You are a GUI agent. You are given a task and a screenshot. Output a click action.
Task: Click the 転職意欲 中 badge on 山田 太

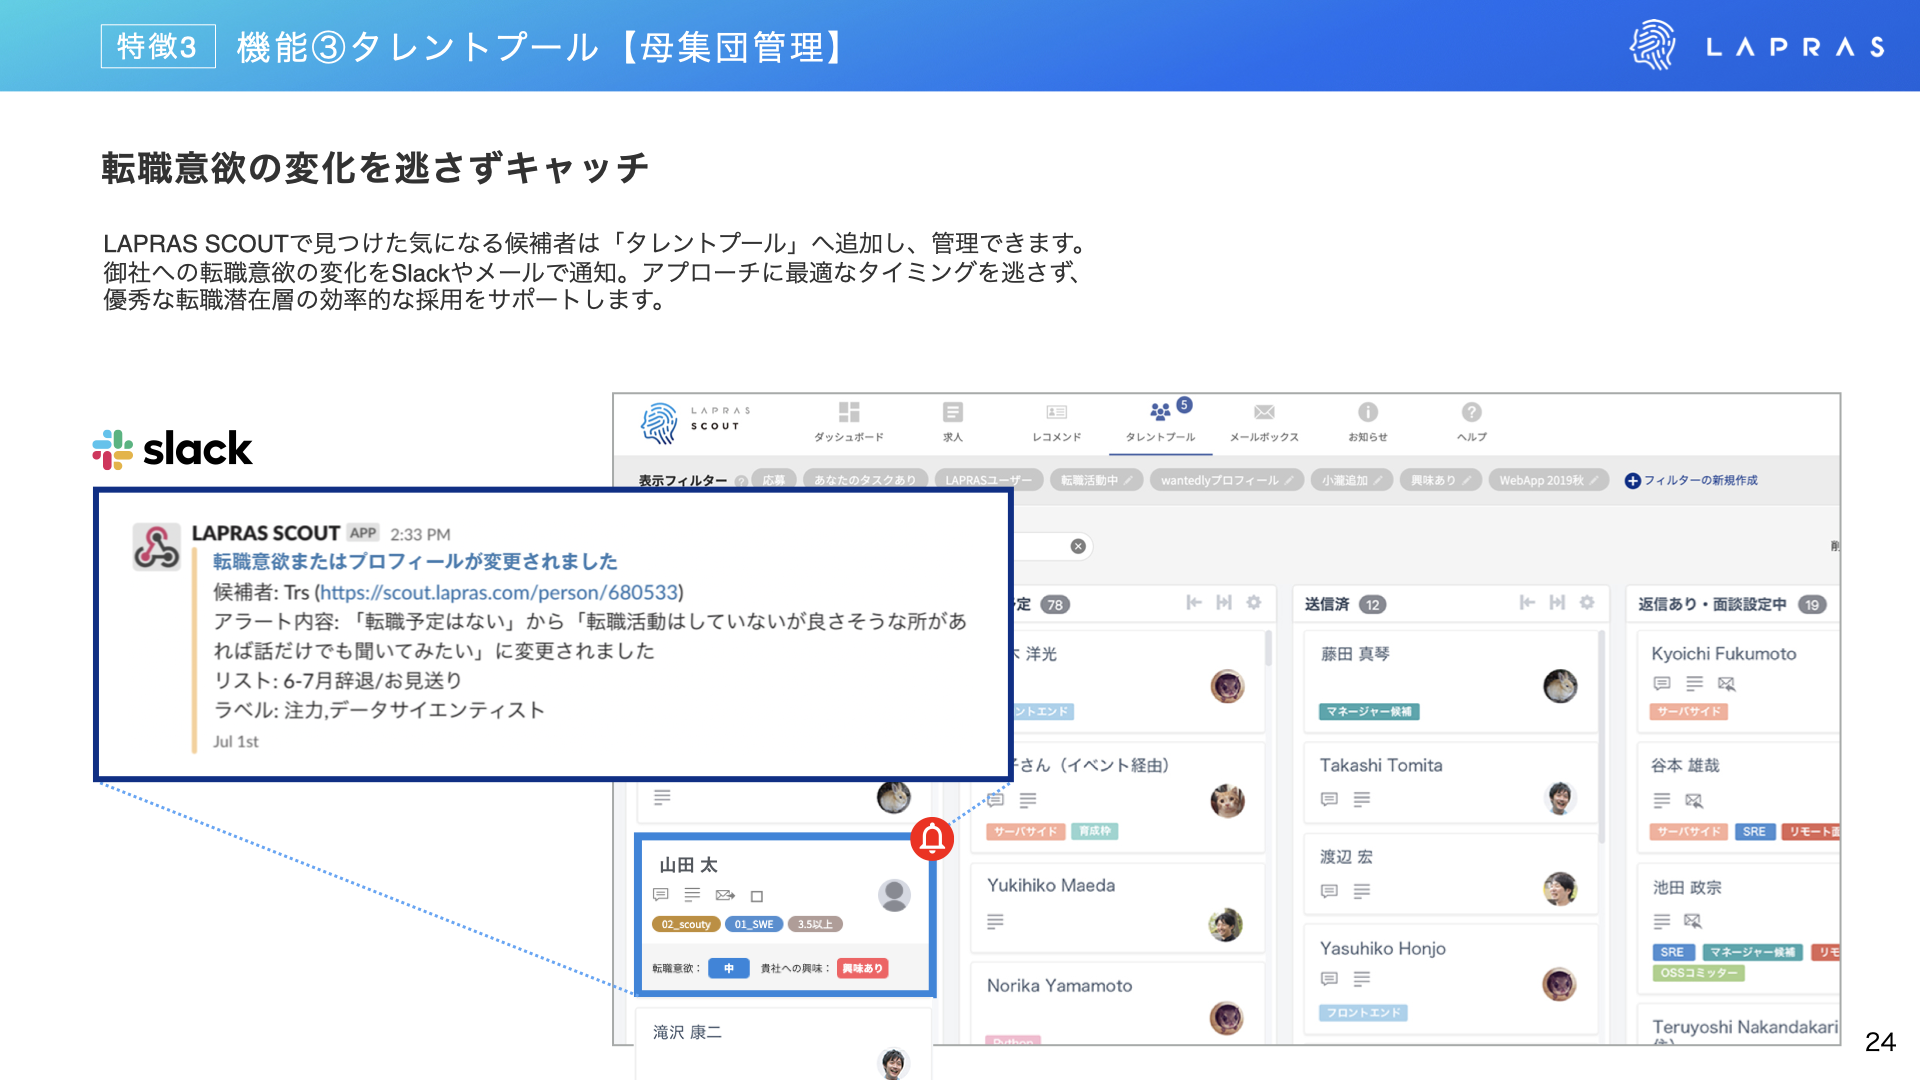(729, 968)
